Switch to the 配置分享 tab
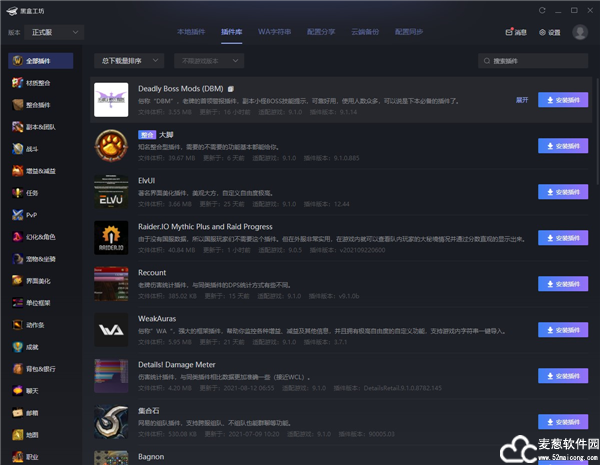This screenshot has width=600, height=465. 321,32
